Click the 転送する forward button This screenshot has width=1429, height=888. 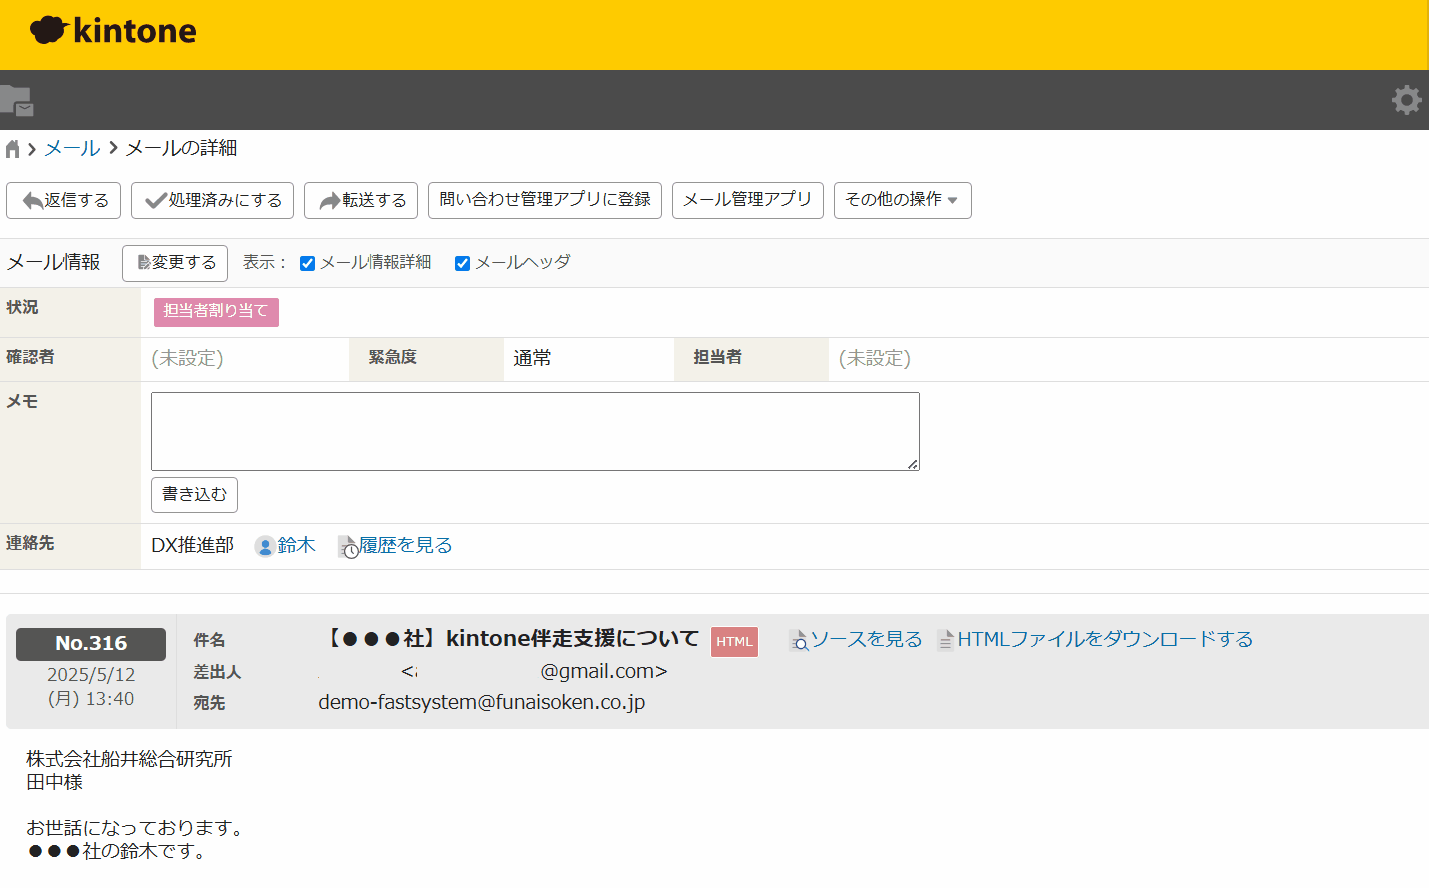361,200
